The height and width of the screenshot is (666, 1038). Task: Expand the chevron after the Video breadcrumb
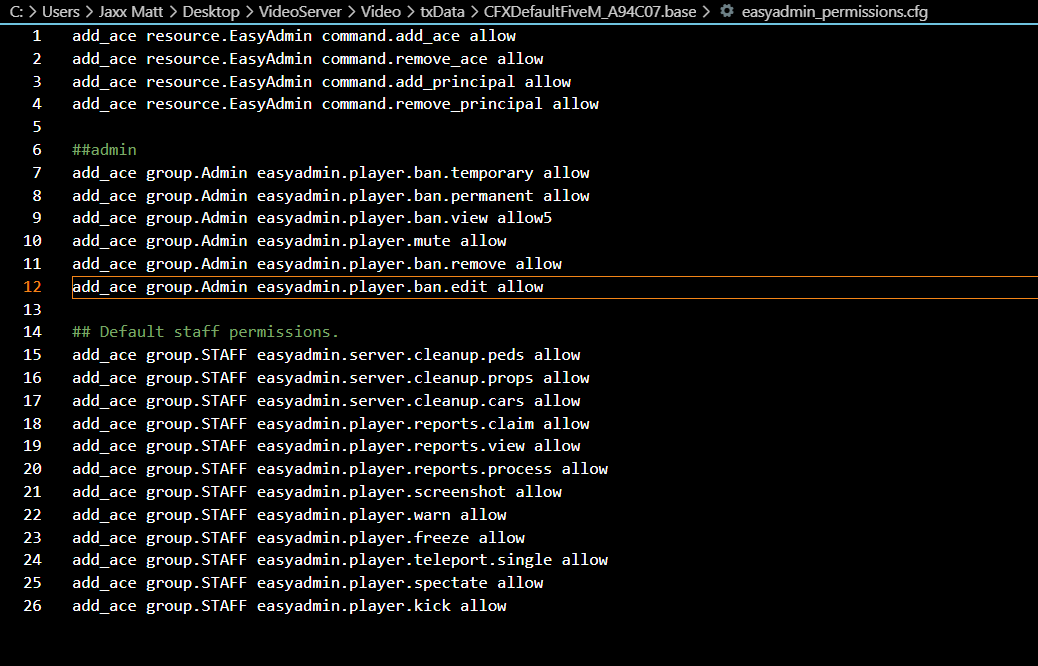point(410,12)
